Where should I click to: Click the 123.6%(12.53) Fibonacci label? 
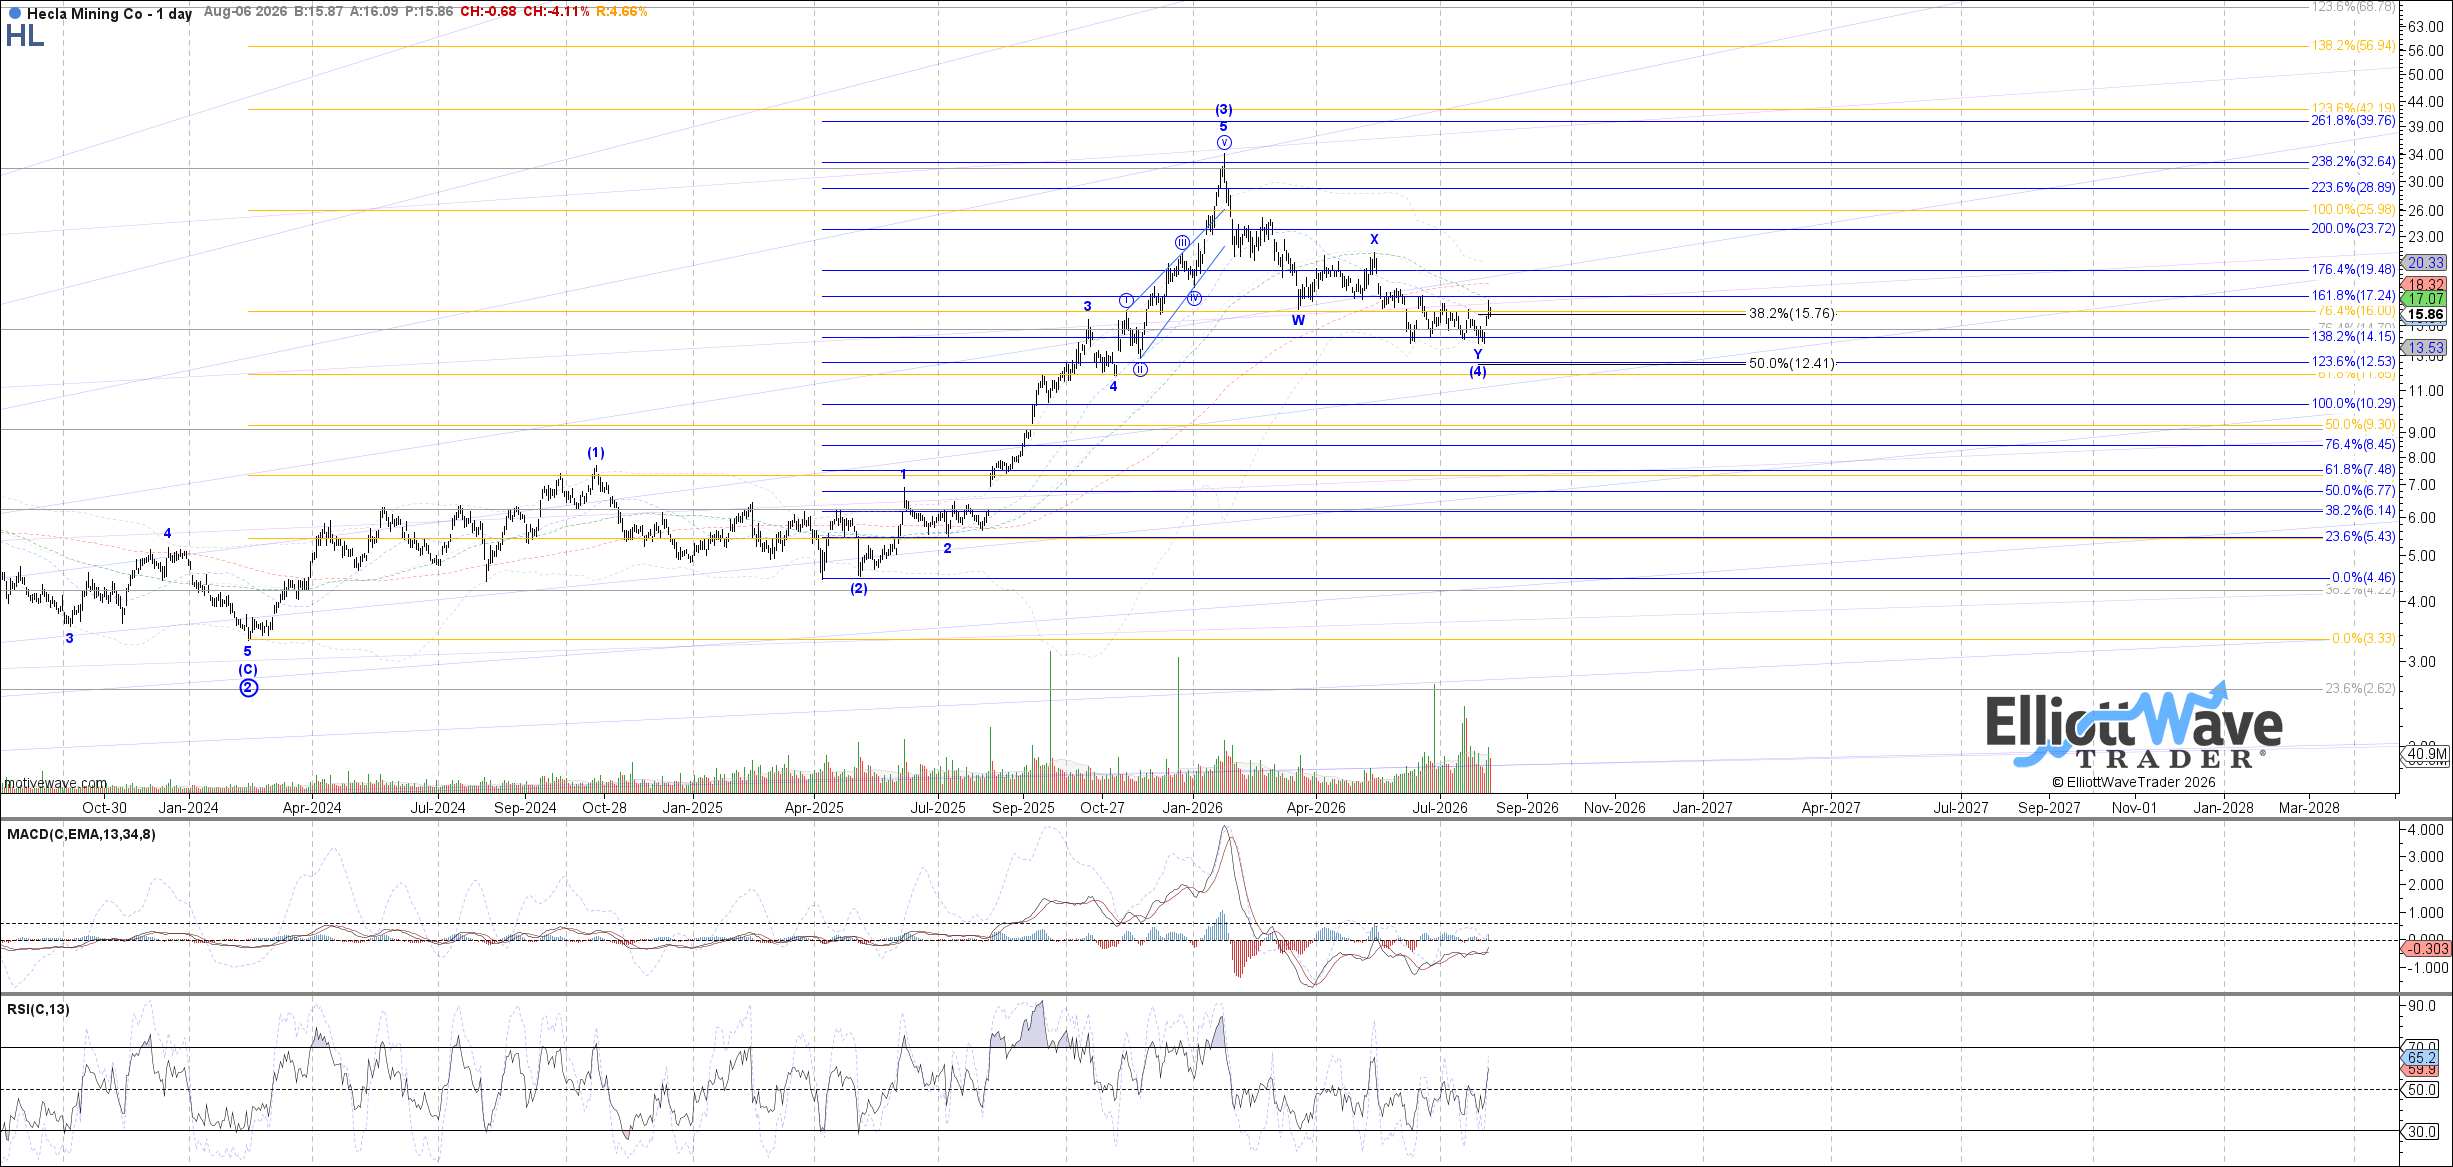(x=2353, y=362)
